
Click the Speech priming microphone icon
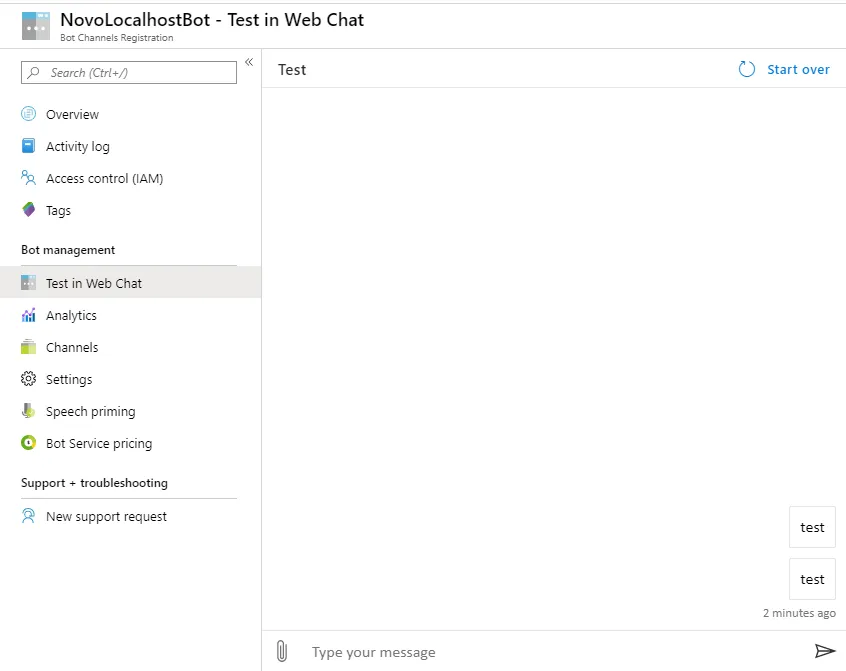click(28, 411)
